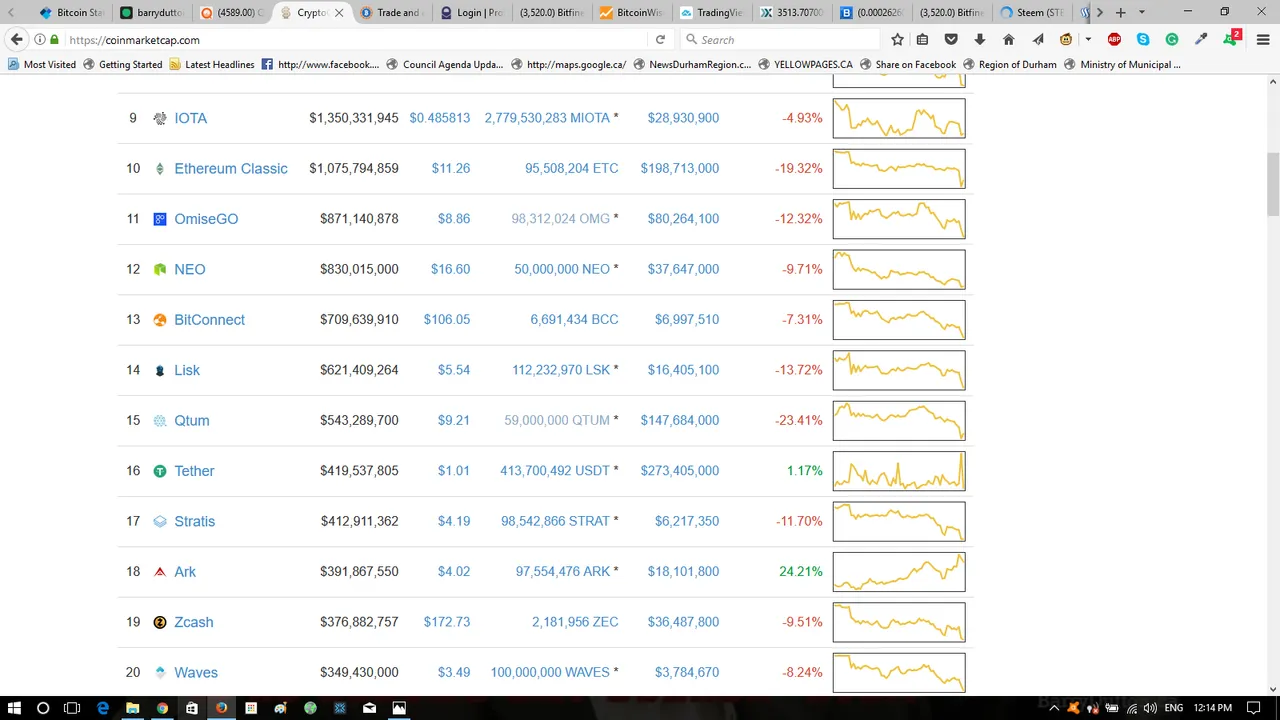The width and height of the screenshot is (1280, 720).
Task: Open the Zcash coin link
Action: tap(194, 622)
